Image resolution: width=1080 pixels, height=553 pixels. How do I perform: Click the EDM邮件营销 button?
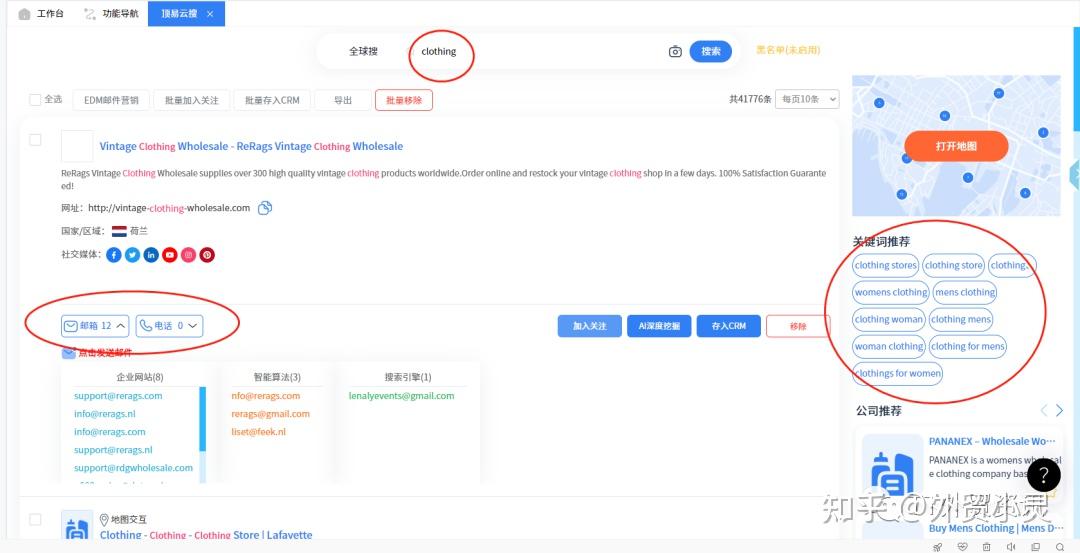tap(111, 100)
